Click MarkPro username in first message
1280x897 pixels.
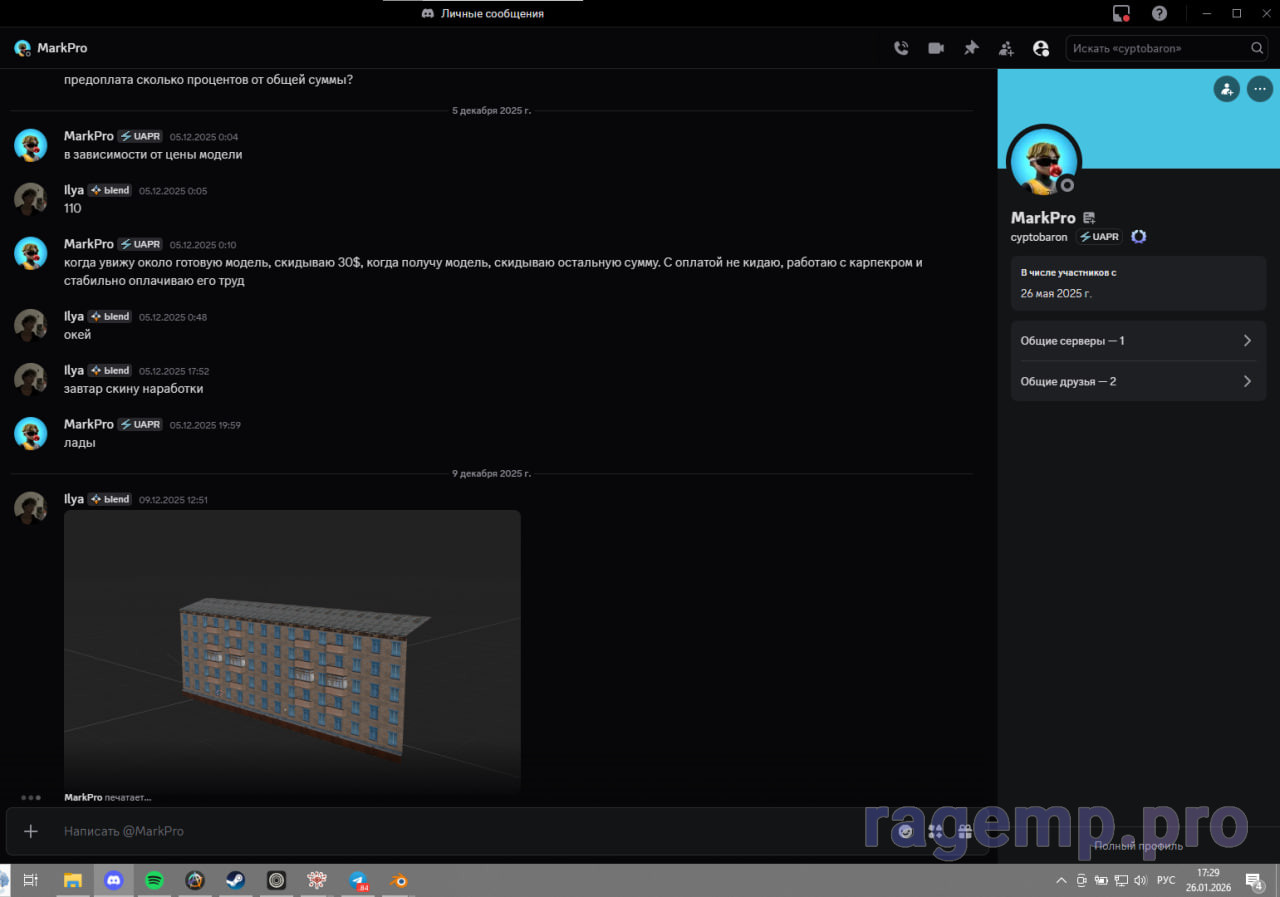[88, 136]
